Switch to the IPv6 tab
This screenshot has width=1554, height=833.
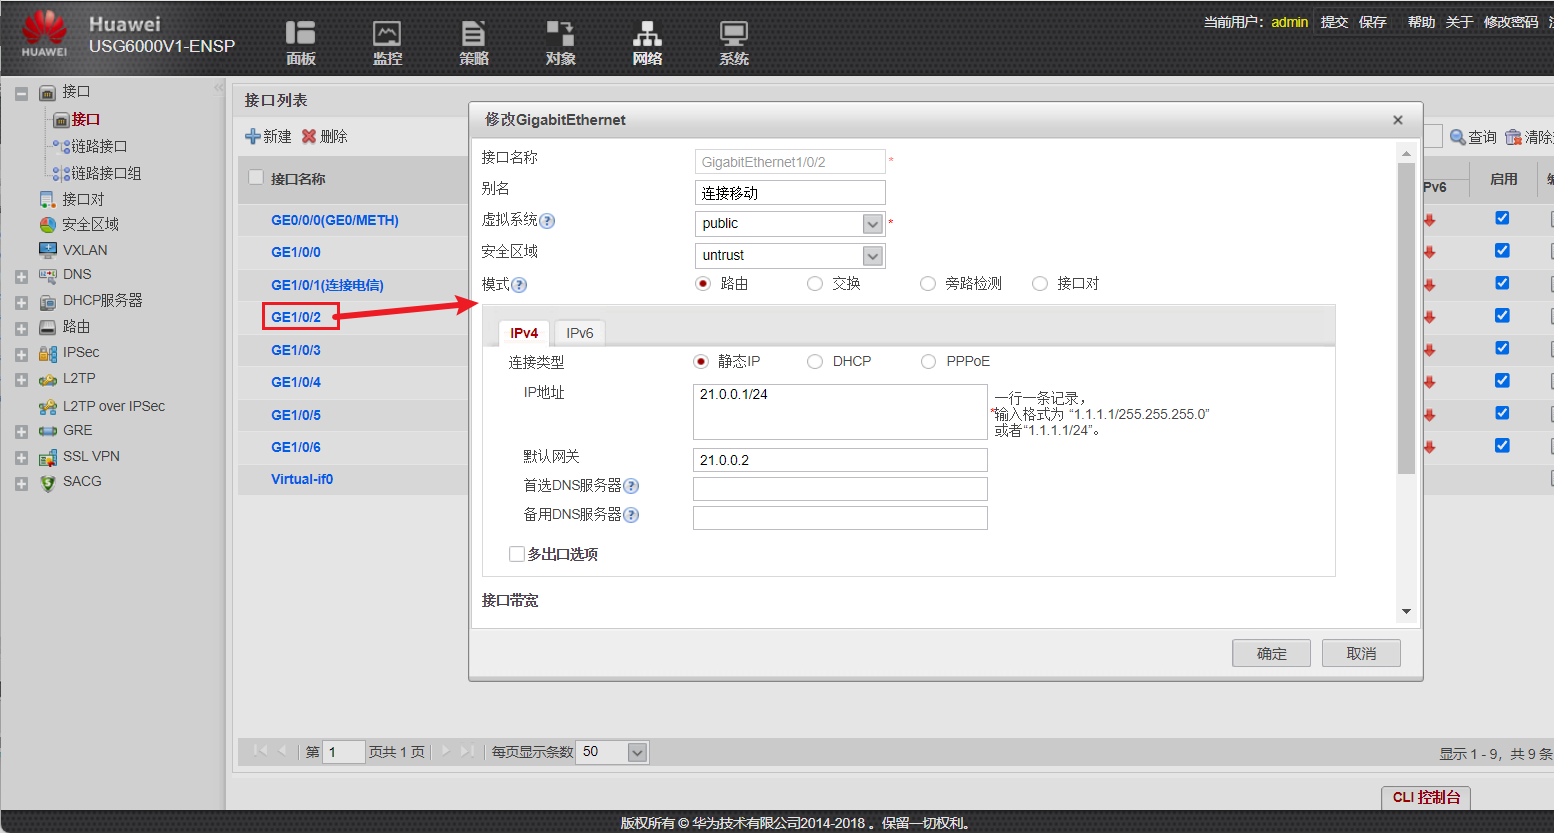click(x=580, y=333)
